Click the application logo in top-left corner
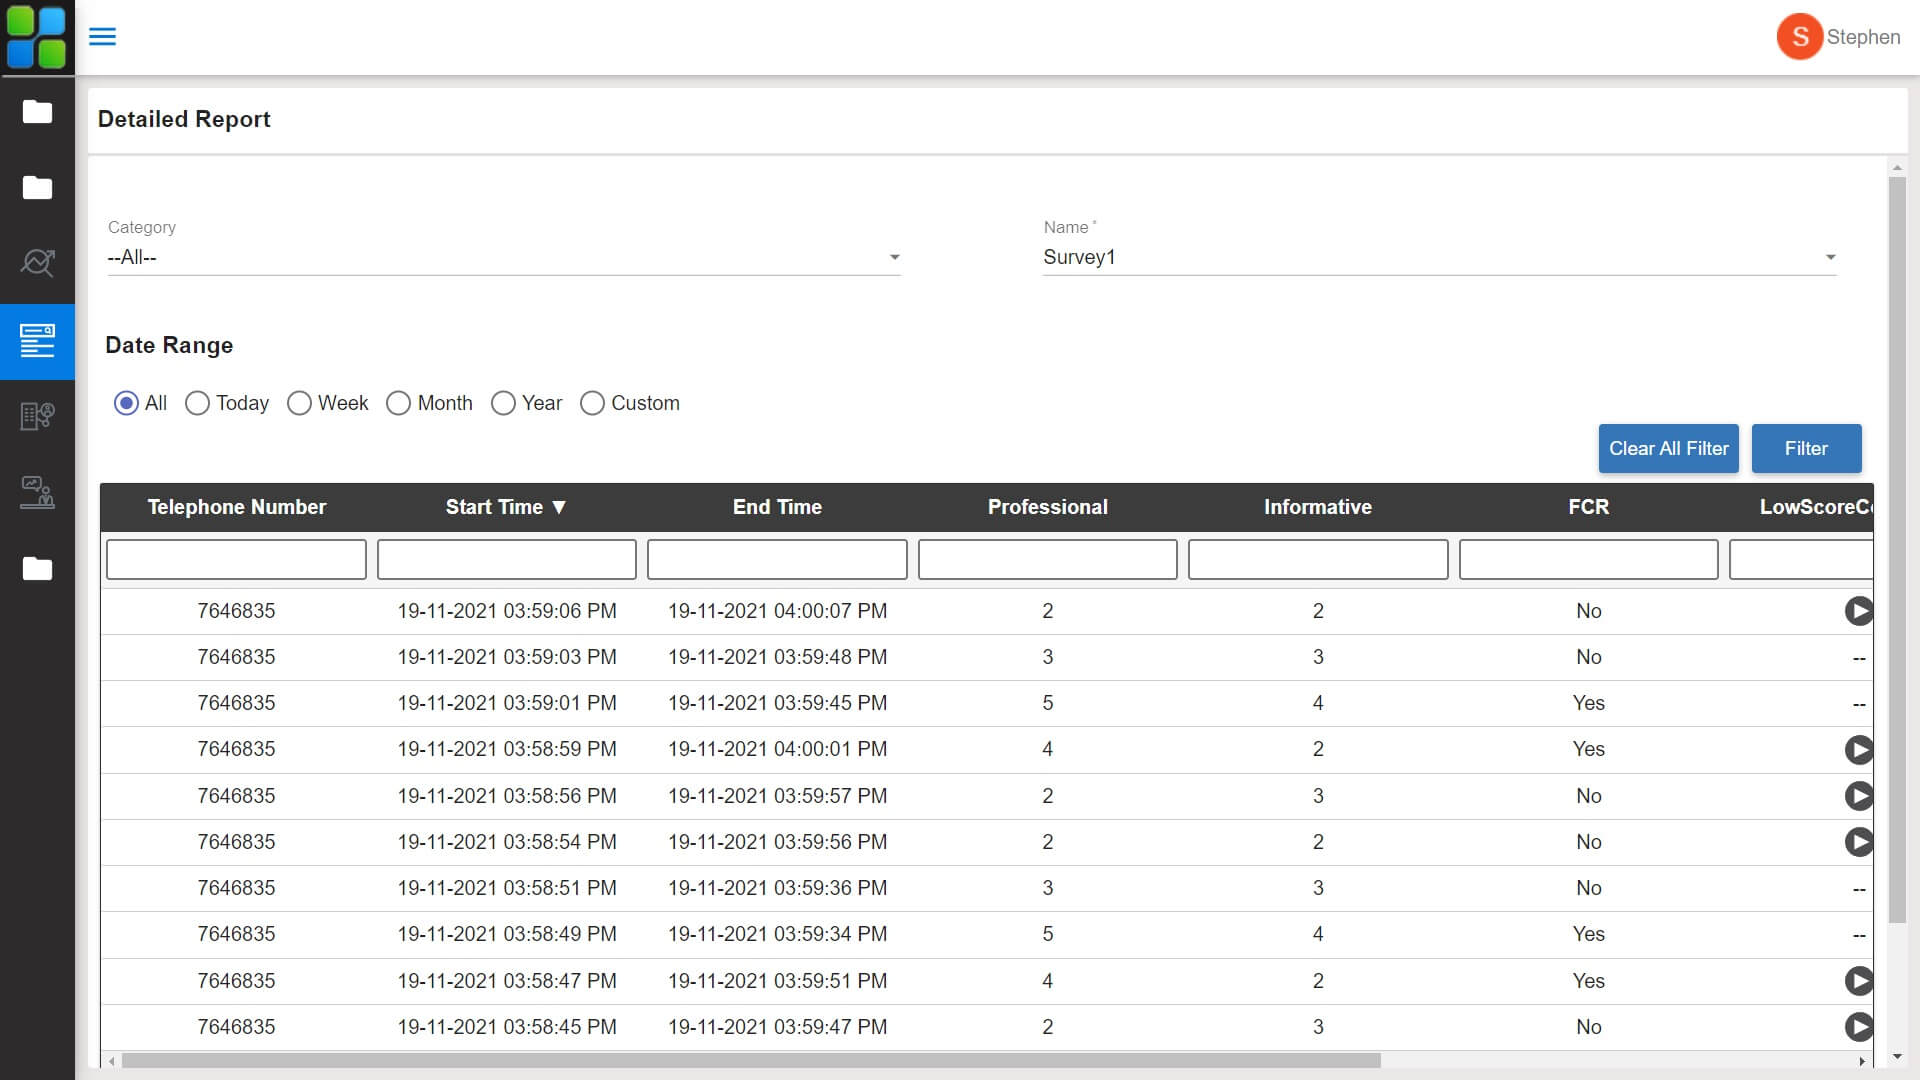 click(x=37, y=37)
